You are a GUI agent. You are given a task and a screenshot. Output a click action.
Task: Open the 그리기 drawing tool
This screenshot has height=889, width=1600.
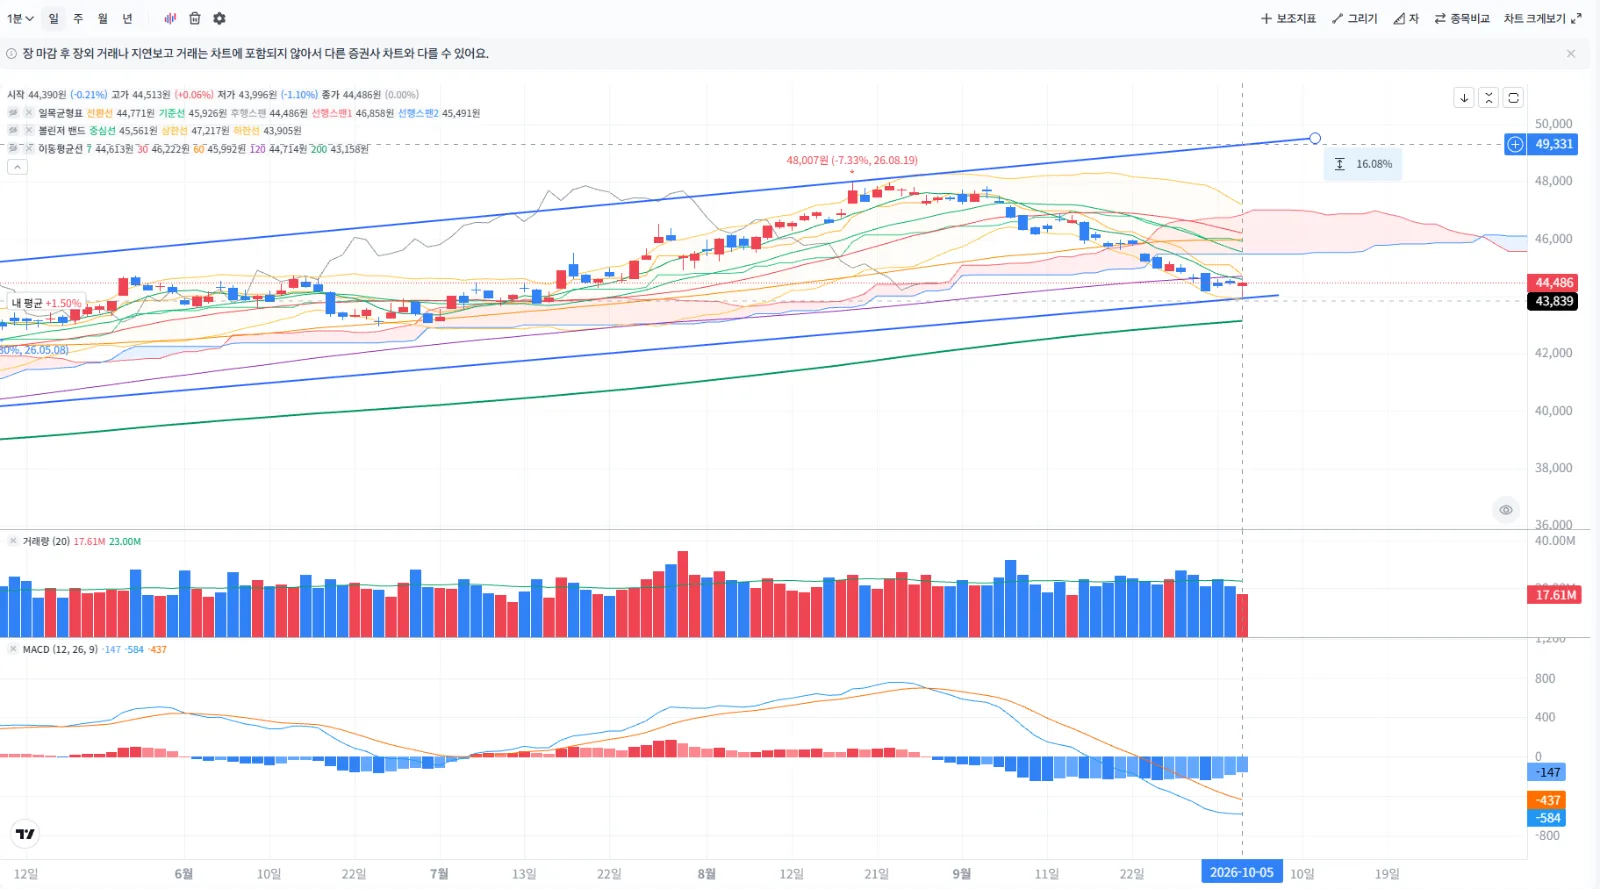coord(1354,18)
